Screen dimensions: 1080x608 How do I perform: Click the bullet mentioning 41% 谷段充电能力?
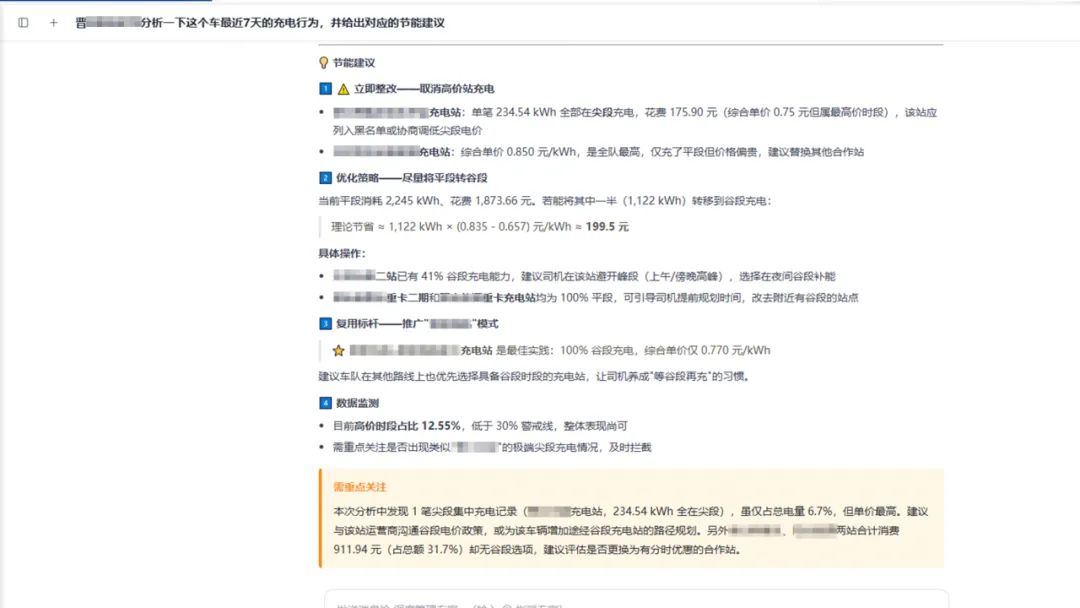point(583,276)
